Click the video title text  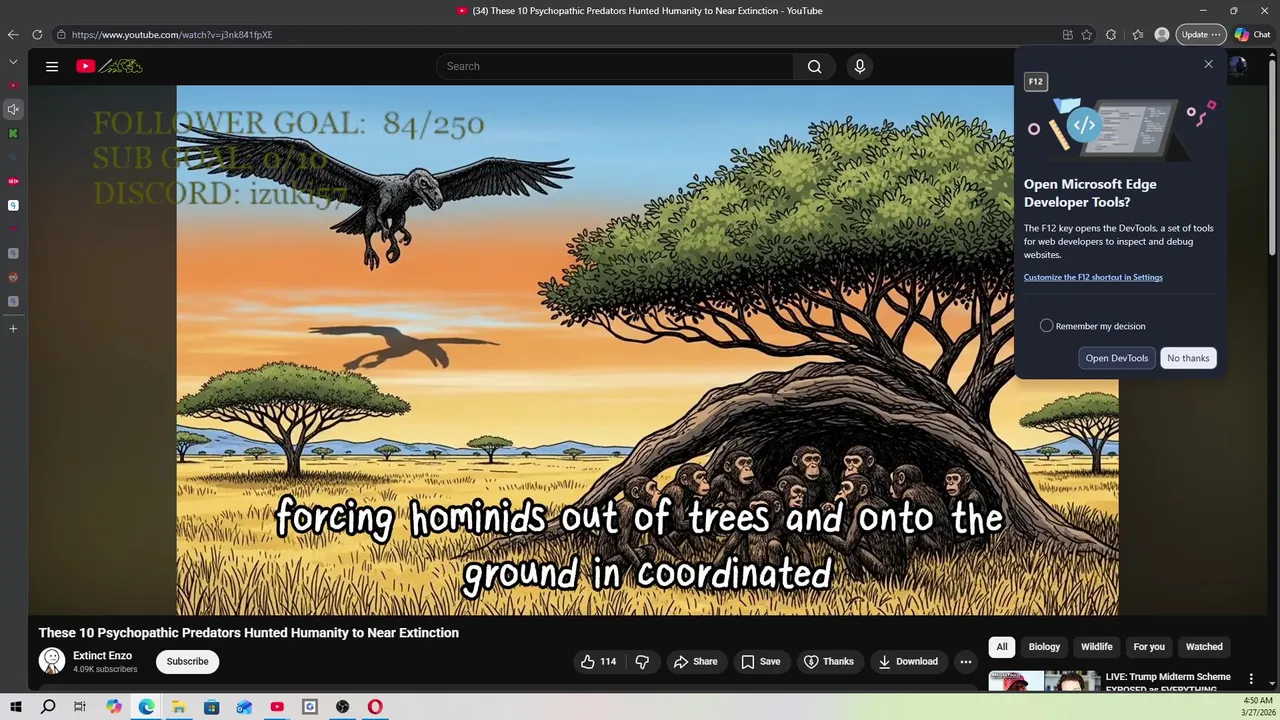249,633
